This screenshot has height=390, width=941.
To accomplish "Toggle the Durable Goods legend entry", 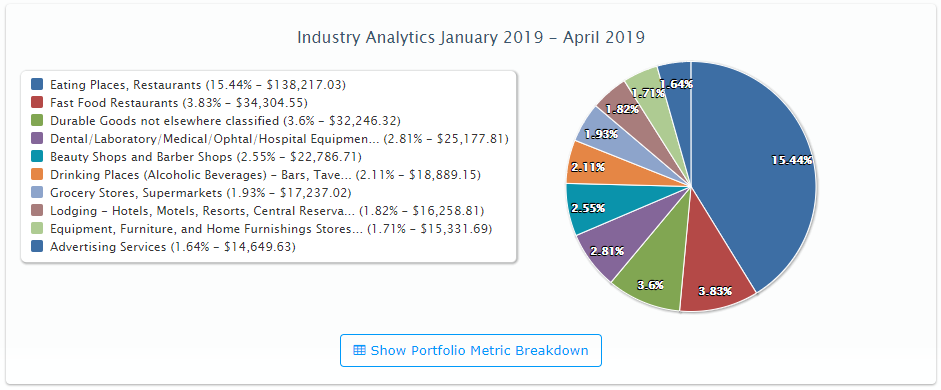I will pos(216,121).
